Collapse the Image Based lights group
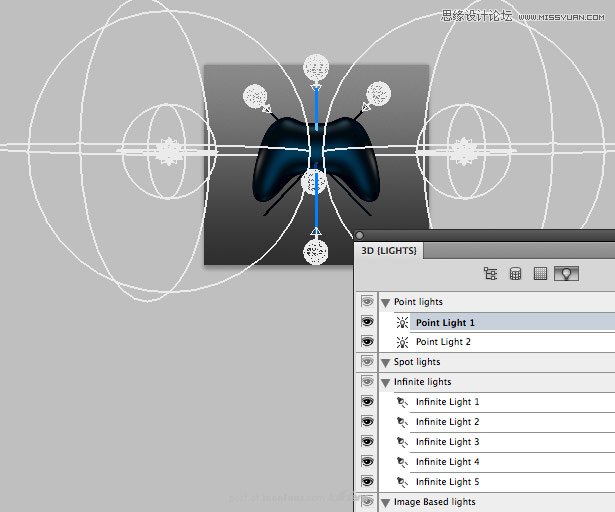615x512 pixels. click(385, 502)
